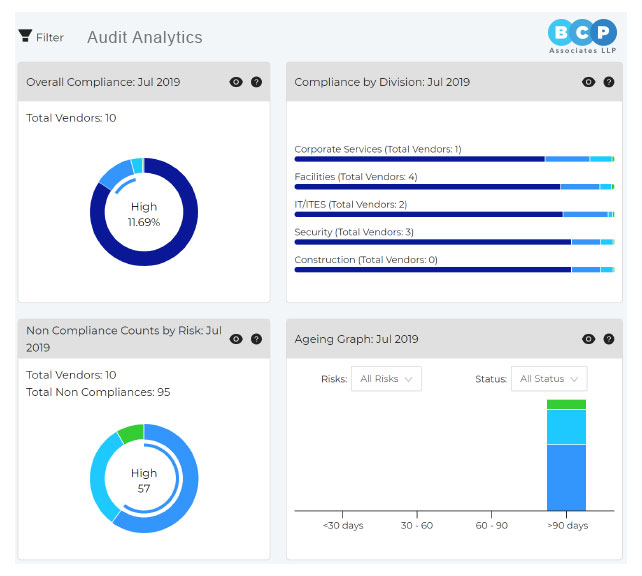Click Ageing Graph: Jul 2019 heading
This screenshot has width=642, height=576.
(x=356, y=339)
